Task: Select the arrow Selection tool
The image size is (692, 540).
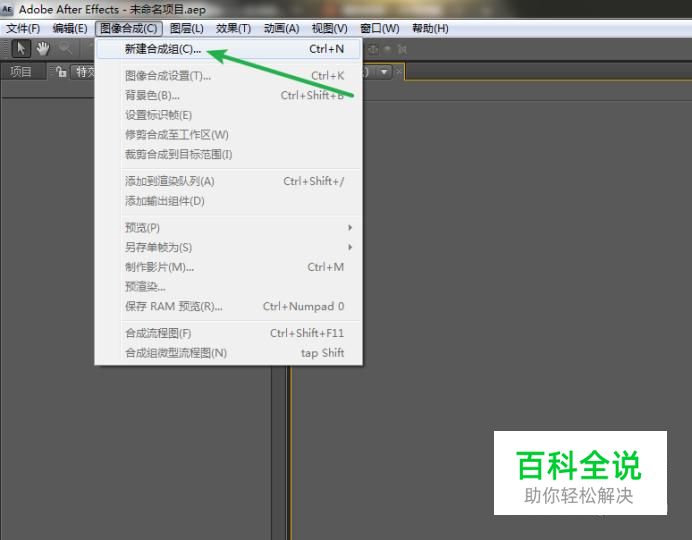Action: [x=21, y=49]
